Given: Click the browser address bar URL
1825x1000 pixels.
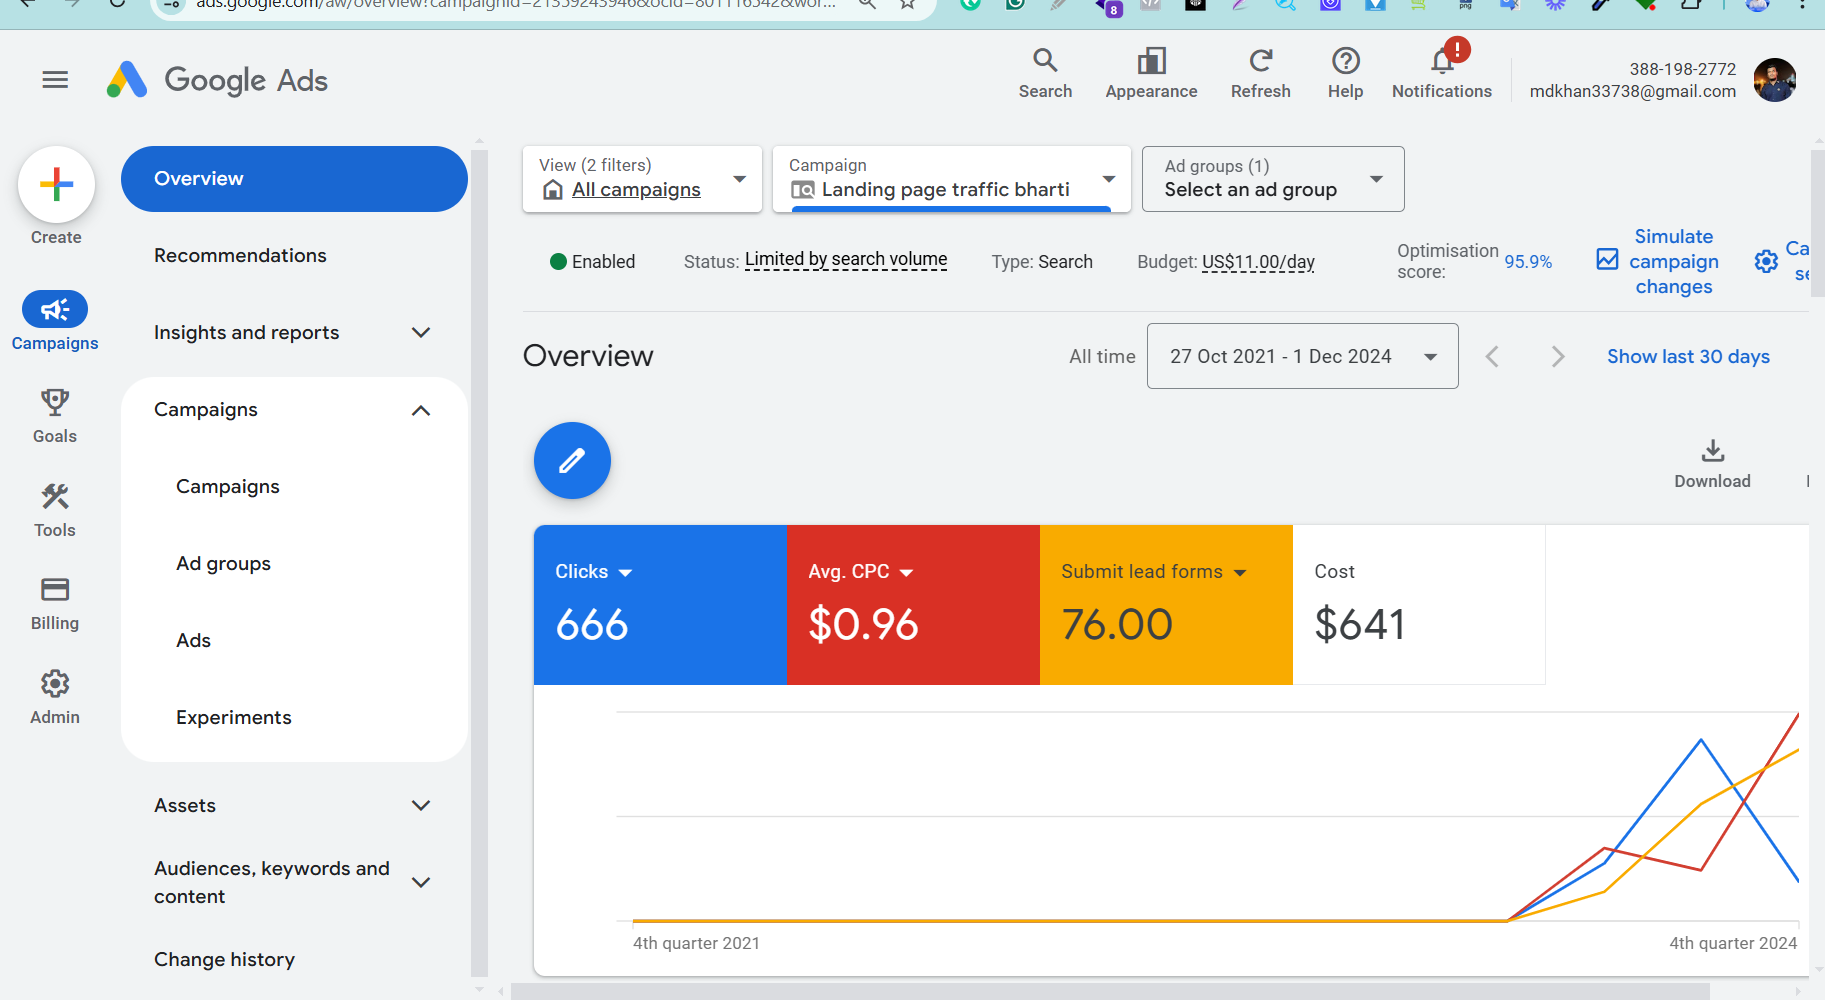Looking at the screenshot, I should pyautogui.click(x=515, y=5).
